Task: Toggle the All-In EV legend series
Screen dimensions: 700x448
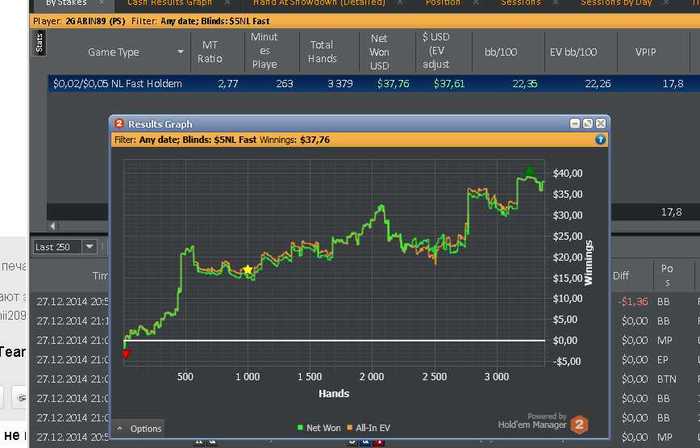Action: tap(369, 428)
